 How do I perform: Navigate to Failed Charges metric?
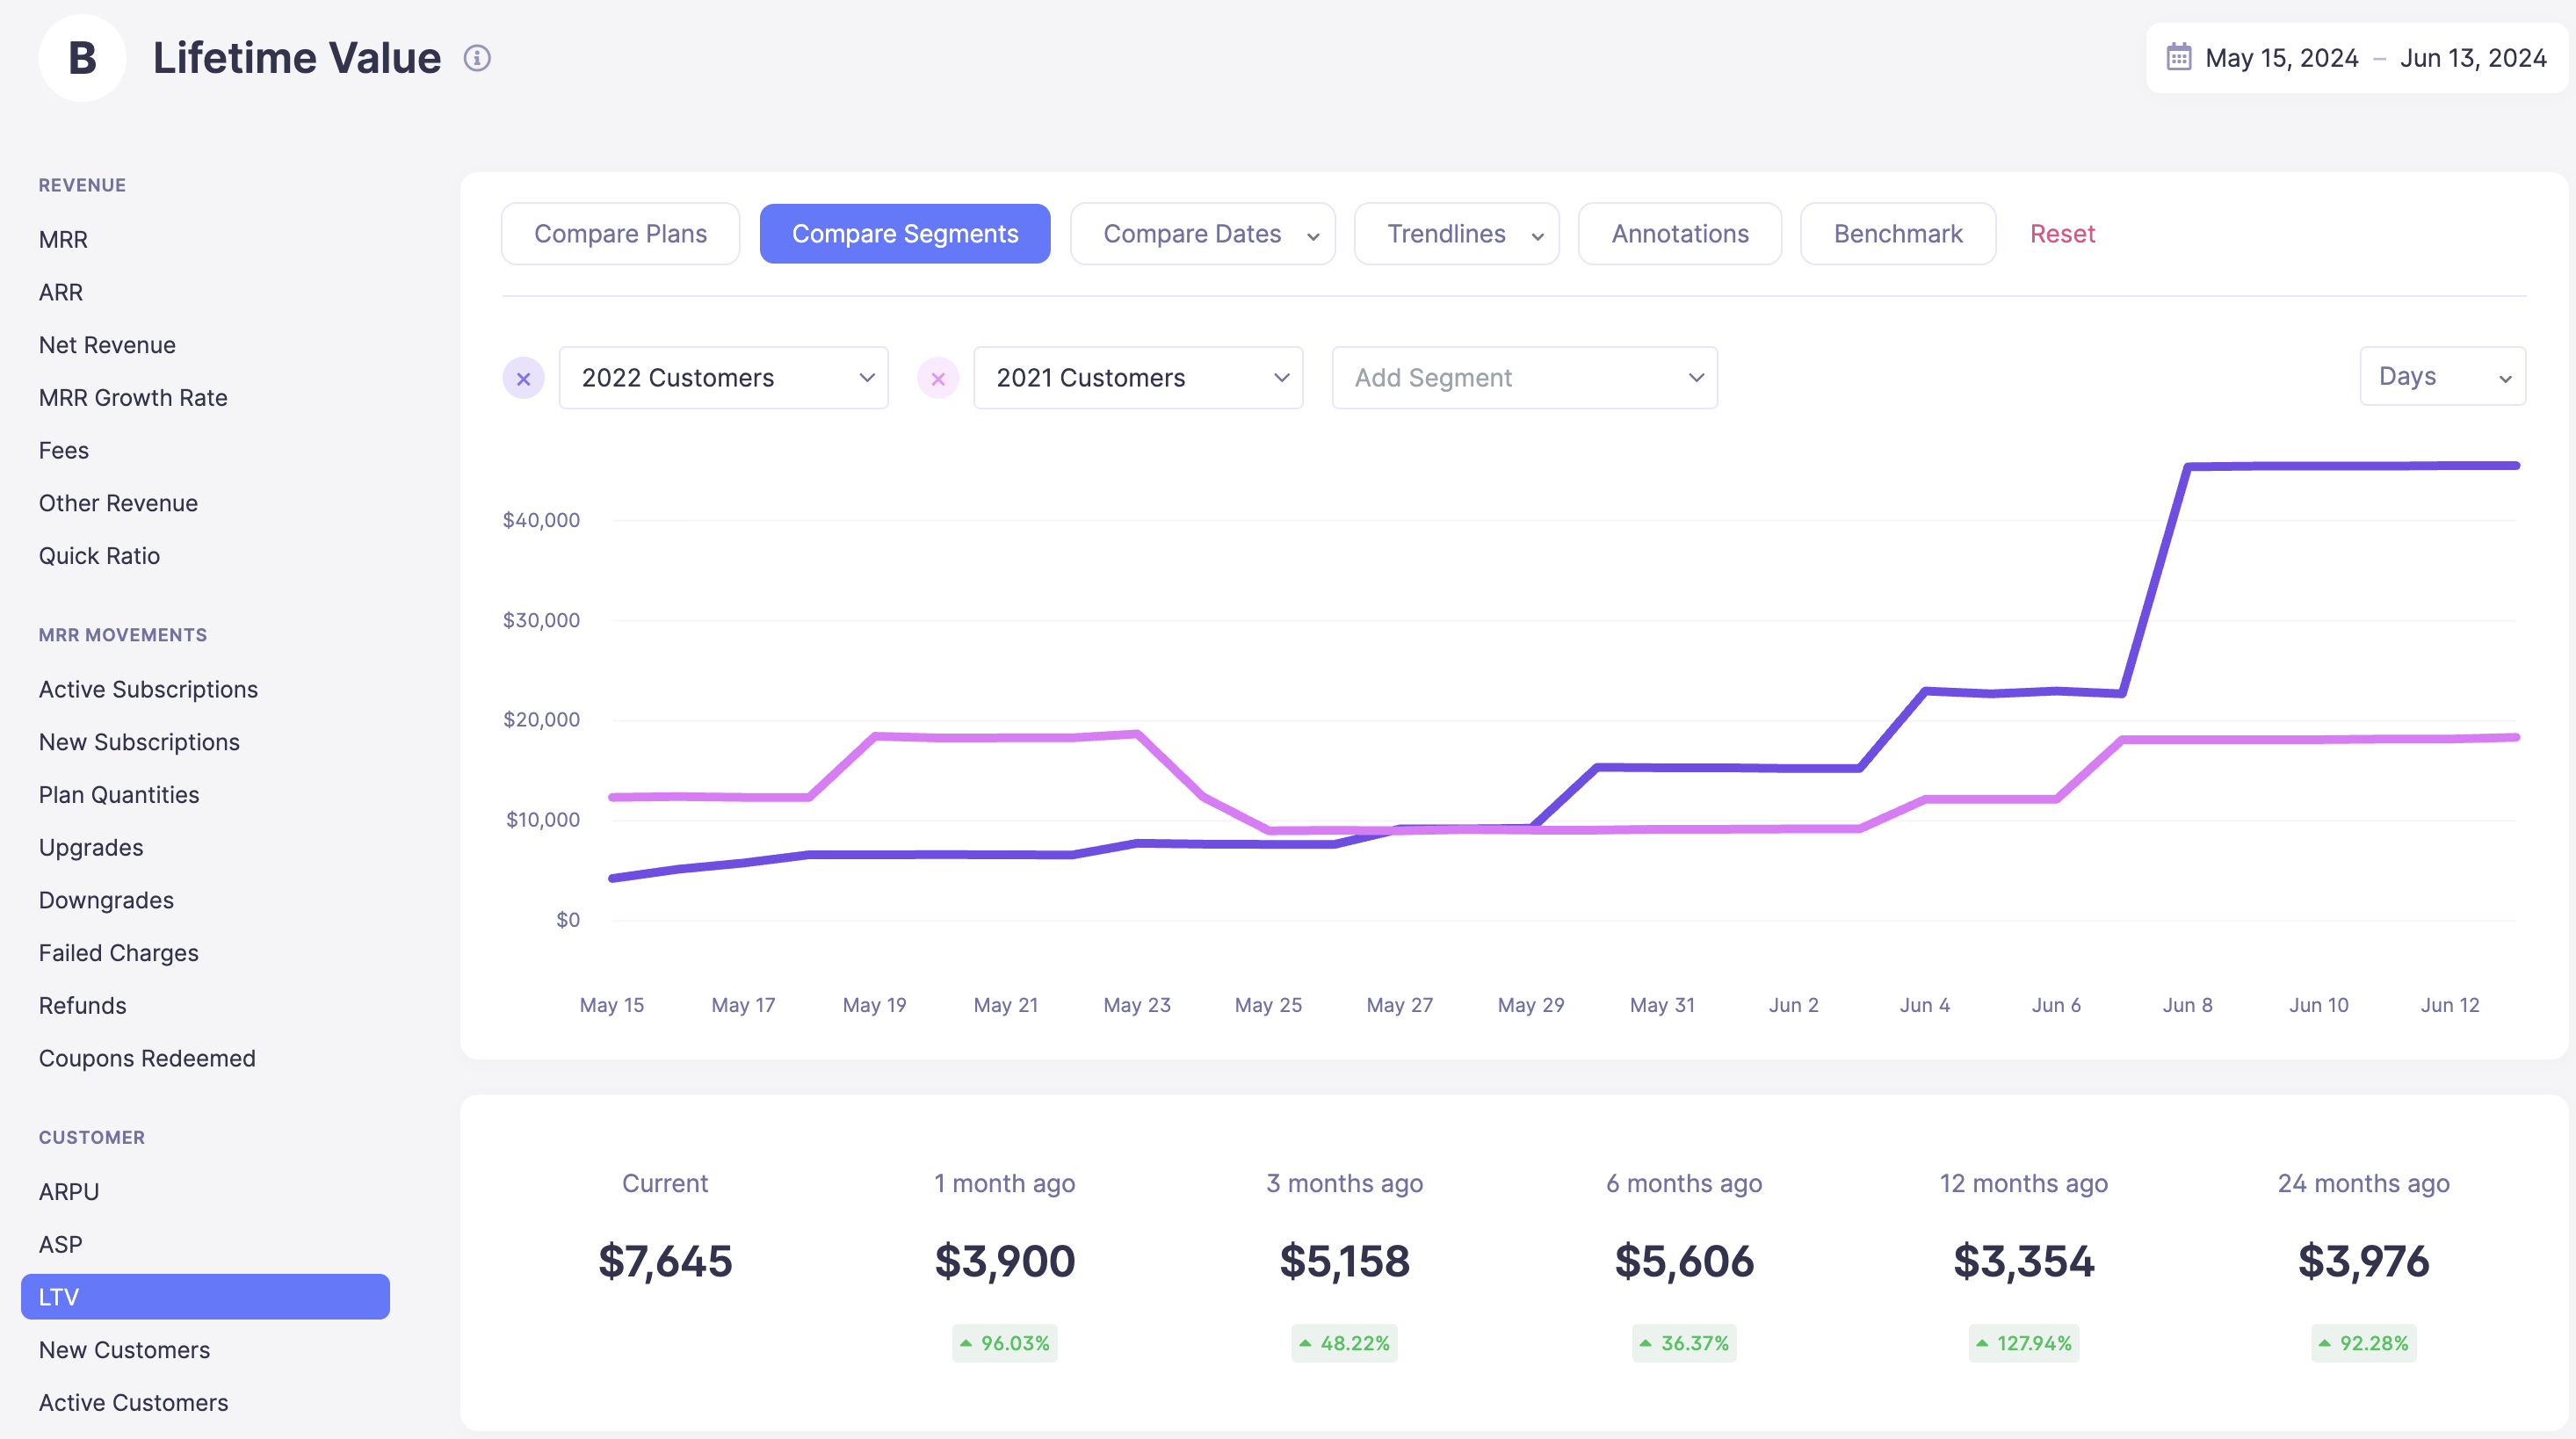[119, 952]
